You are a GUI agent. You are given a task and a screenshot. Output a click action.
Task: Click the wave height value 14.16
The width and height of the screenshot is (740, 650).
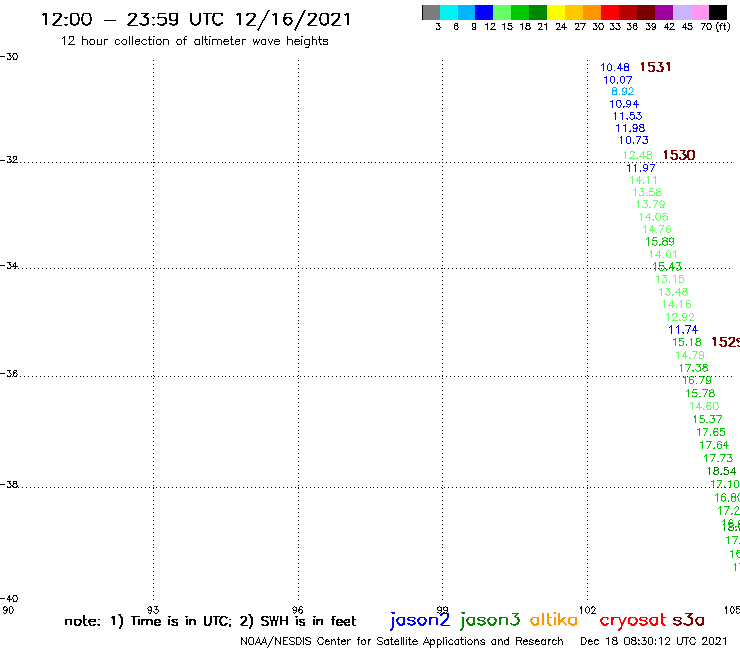676,304
